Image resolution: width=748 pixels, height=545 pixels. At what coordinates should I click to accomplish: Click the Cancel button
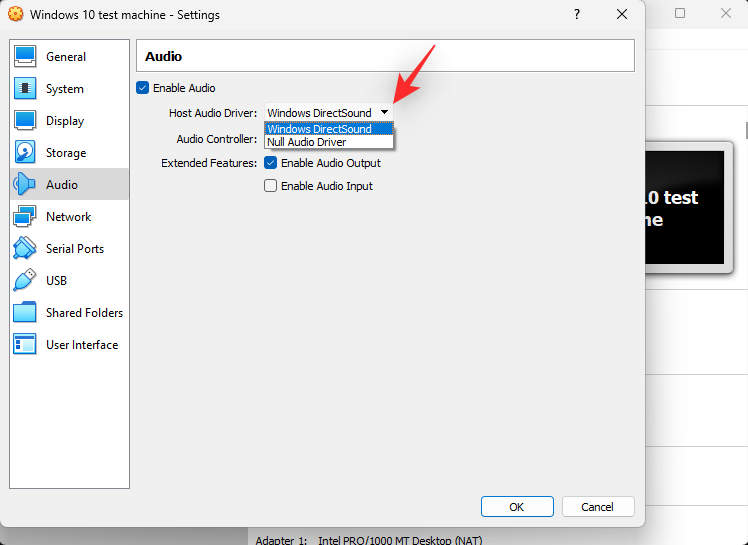point(598,506)
